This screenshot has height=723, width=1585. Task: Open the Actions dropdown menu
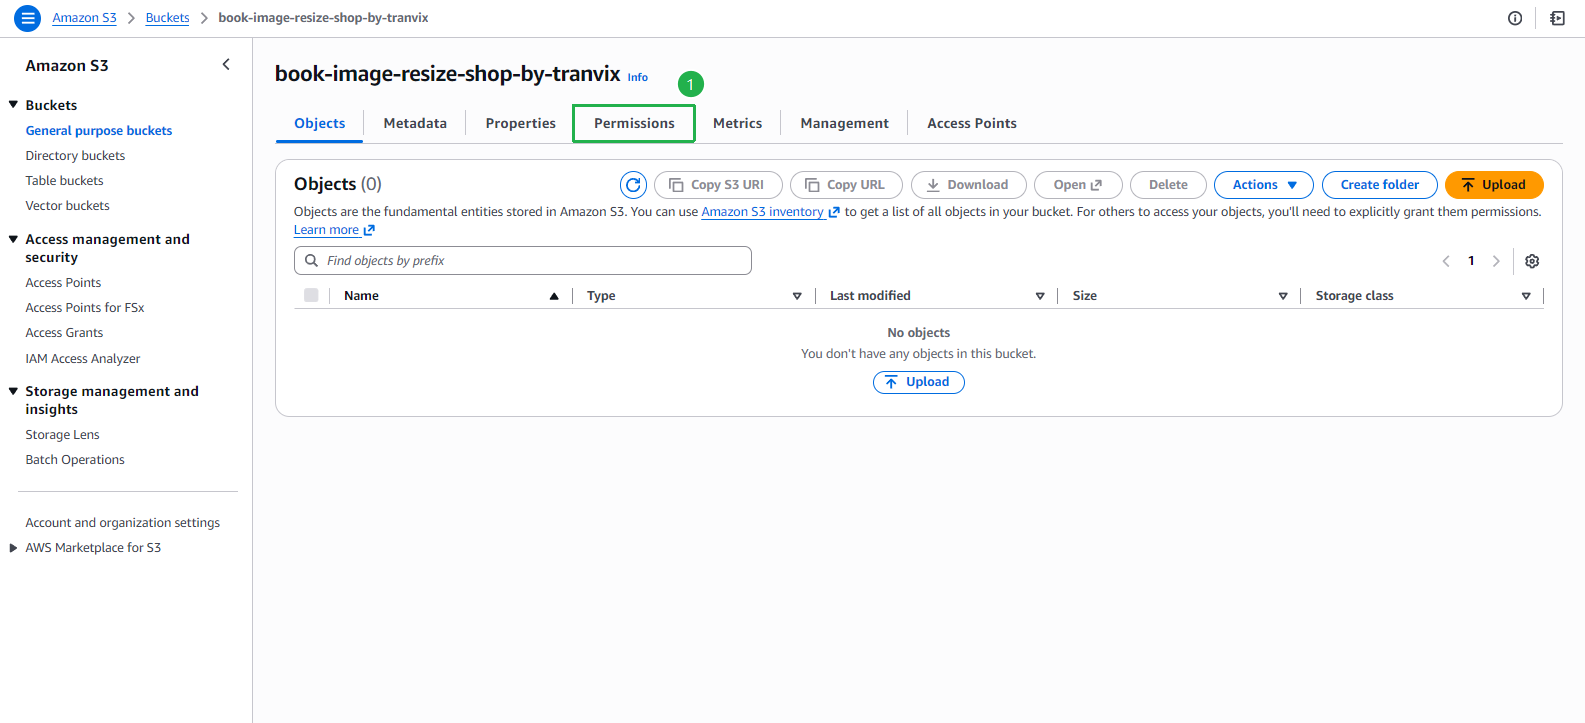(1264, 185)
